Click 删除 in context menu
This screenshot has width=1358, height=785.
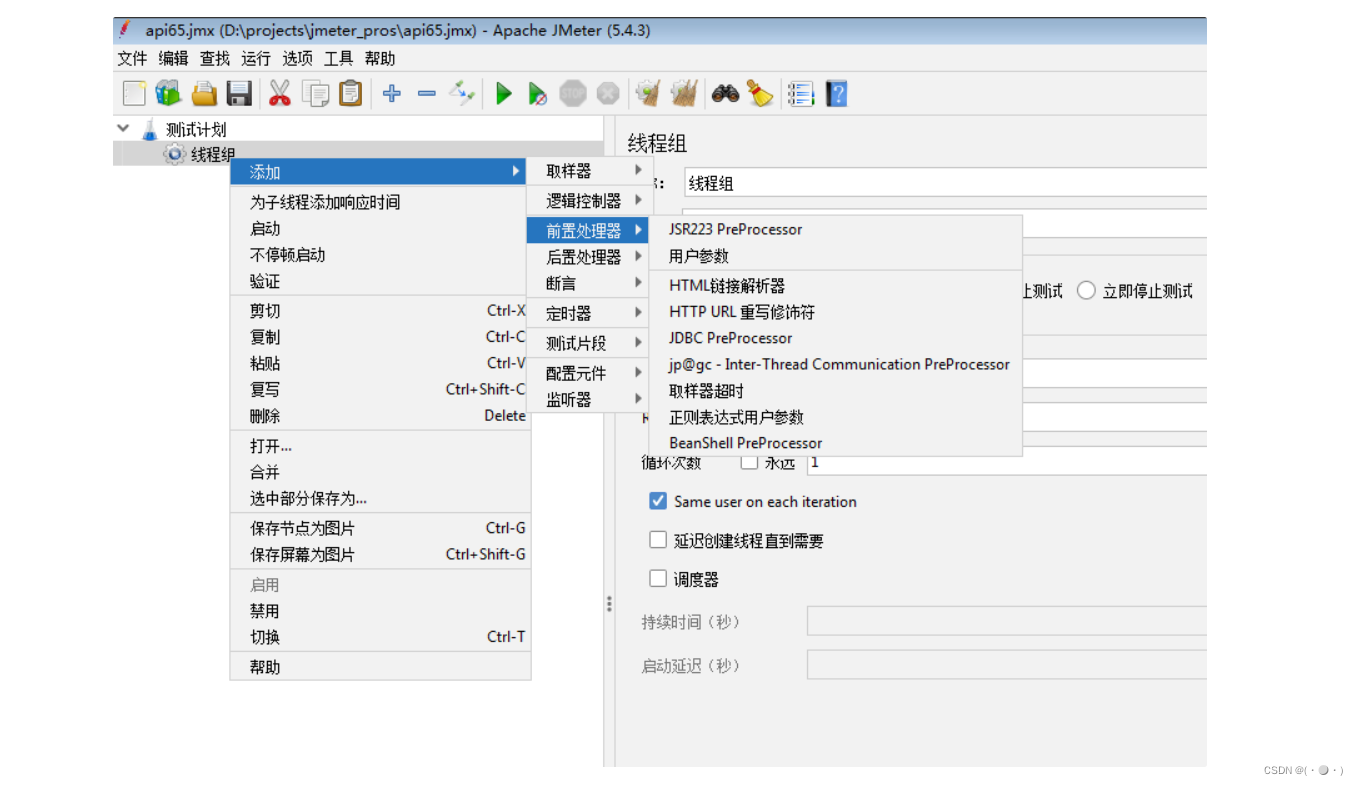[380, 416]
